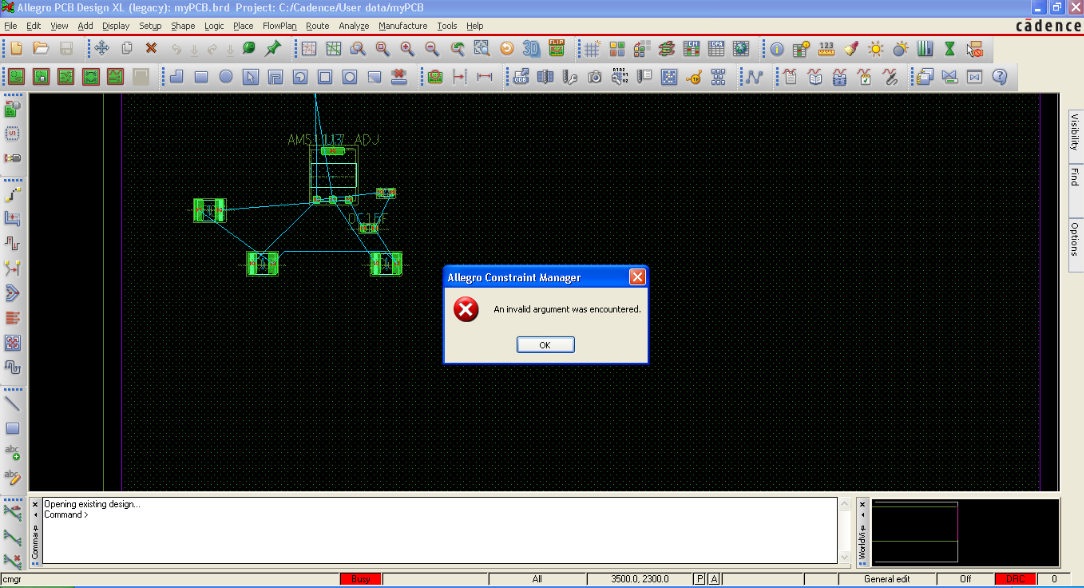Image resolution: width=1084 pixels, height=588 pixels.
Task: Click the Off status field
Action: [x=965, y=579]
